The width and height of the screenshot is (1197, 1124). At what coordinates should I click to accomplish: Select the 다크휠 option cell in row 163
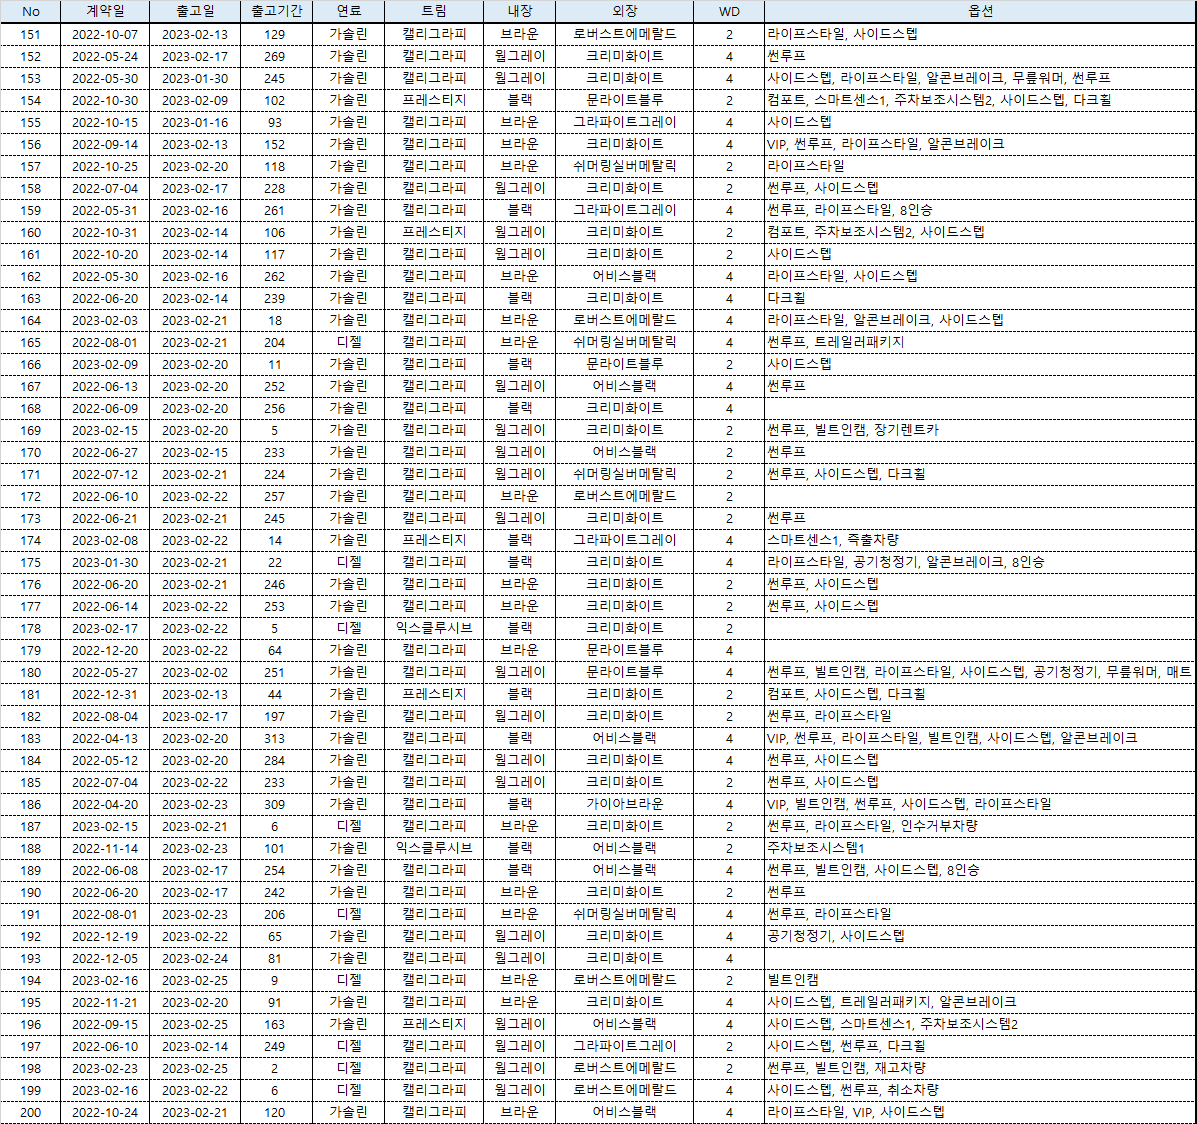pos(980,299)
